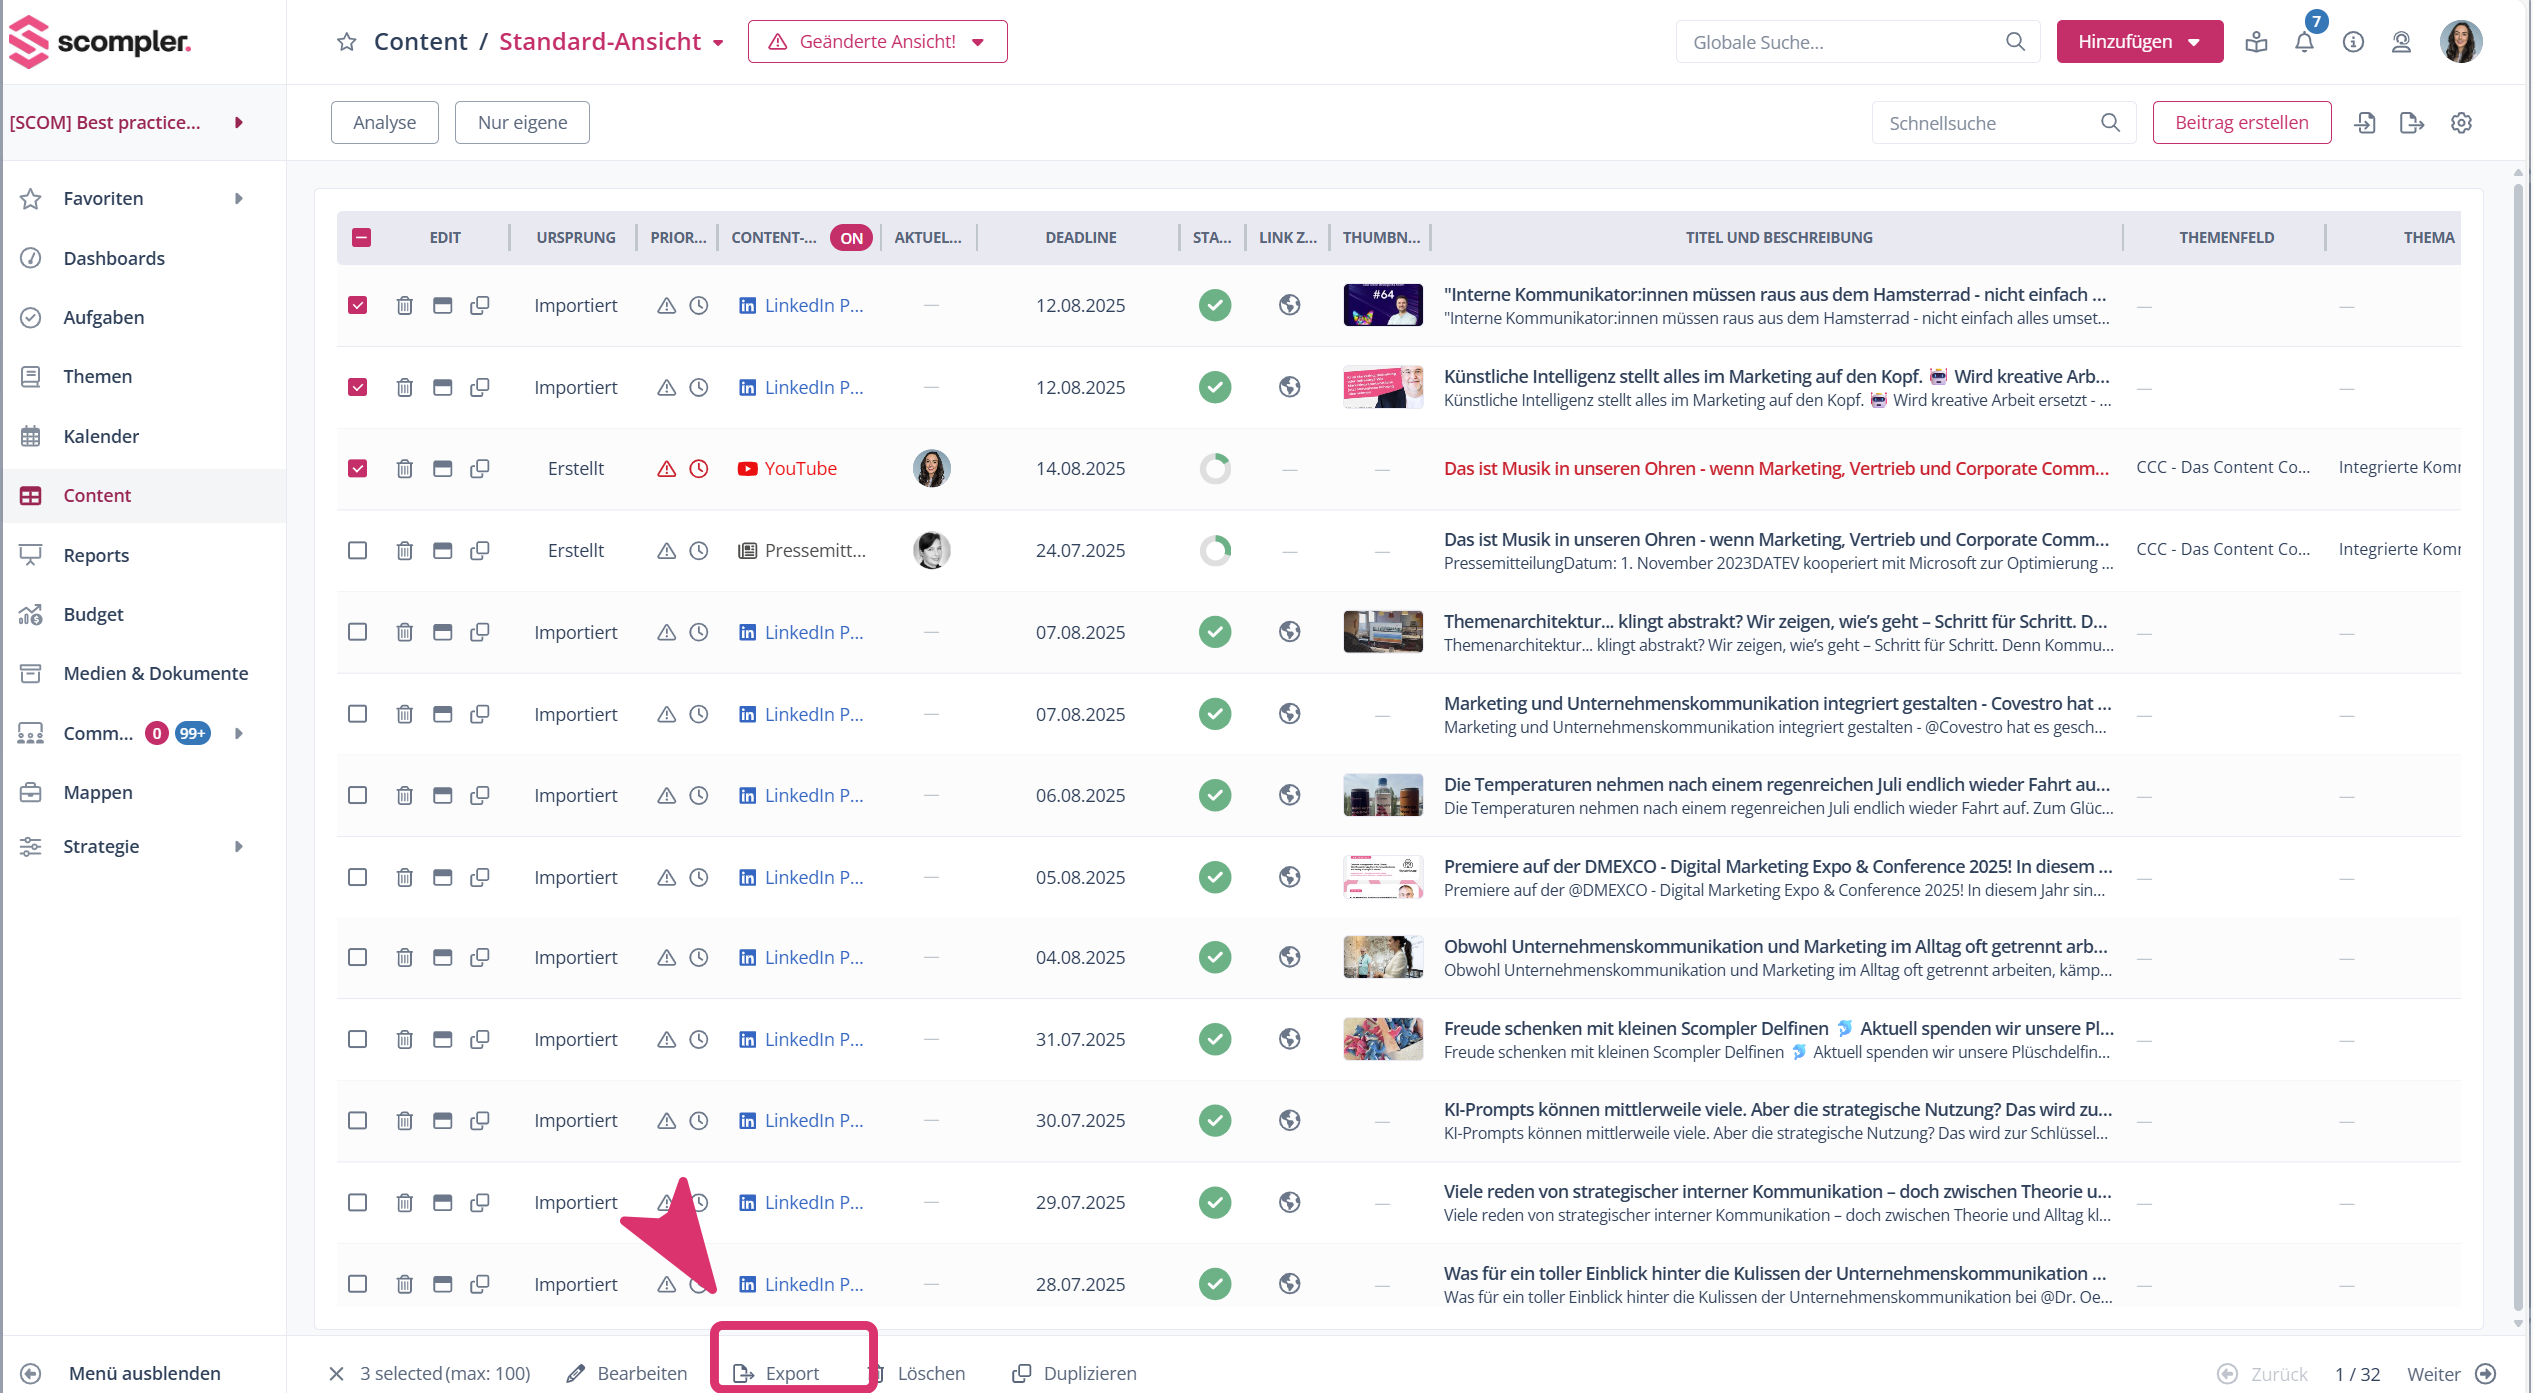This screenshot has width=2533, height=1393.
Task: Go to Kalender in sidebar
Action: (101, 436)
